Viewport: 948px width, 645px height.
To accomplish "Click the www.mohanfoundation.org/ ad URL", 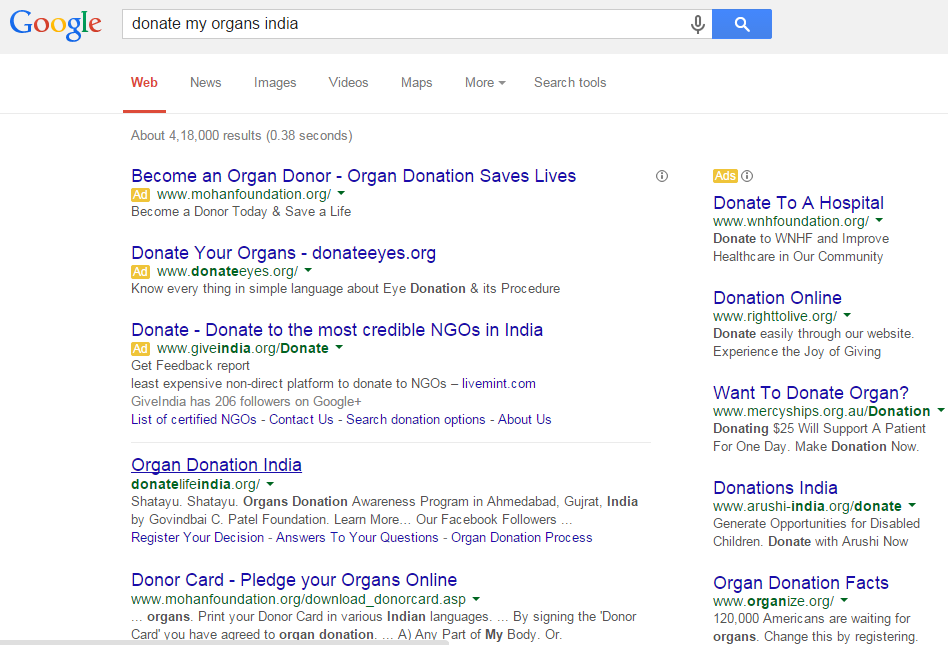I will [x=244, y=195].
